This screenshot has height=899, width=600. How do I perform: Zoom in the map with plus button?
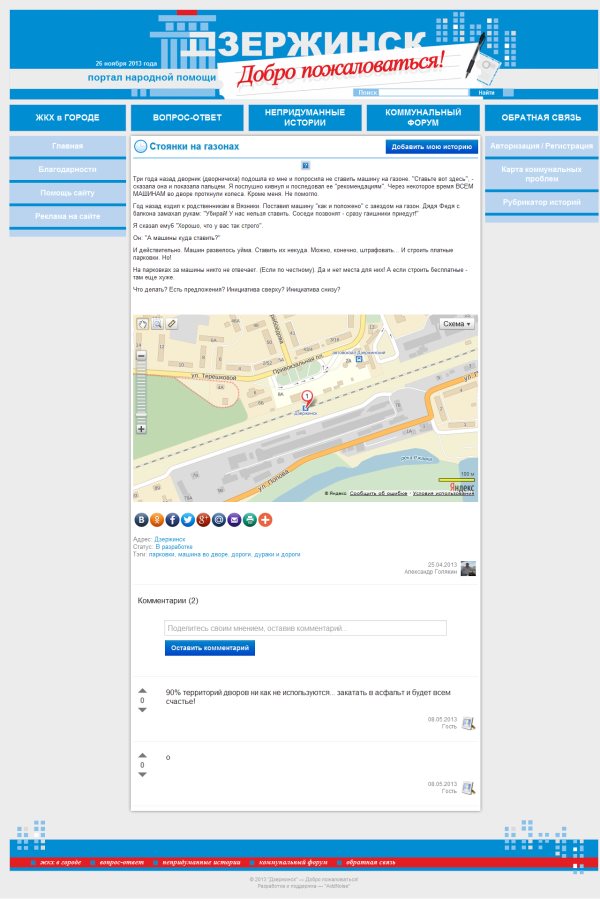(x=141, y=429)
